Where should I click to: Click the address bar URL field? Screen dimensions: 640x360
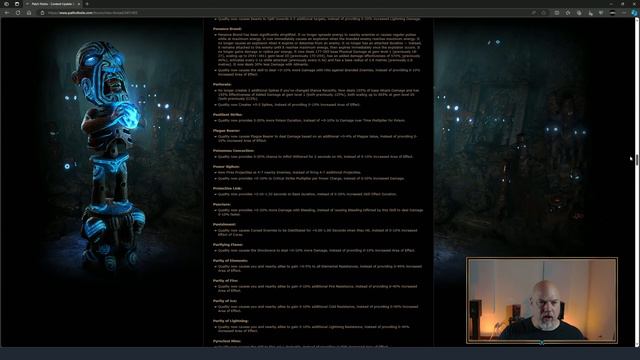286,13
